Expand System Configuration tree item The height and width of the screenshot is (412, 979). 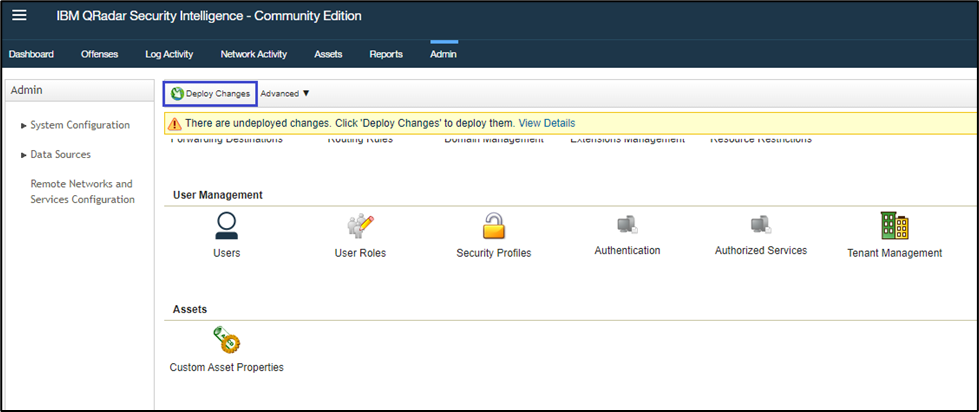click(x=24, y=126)
